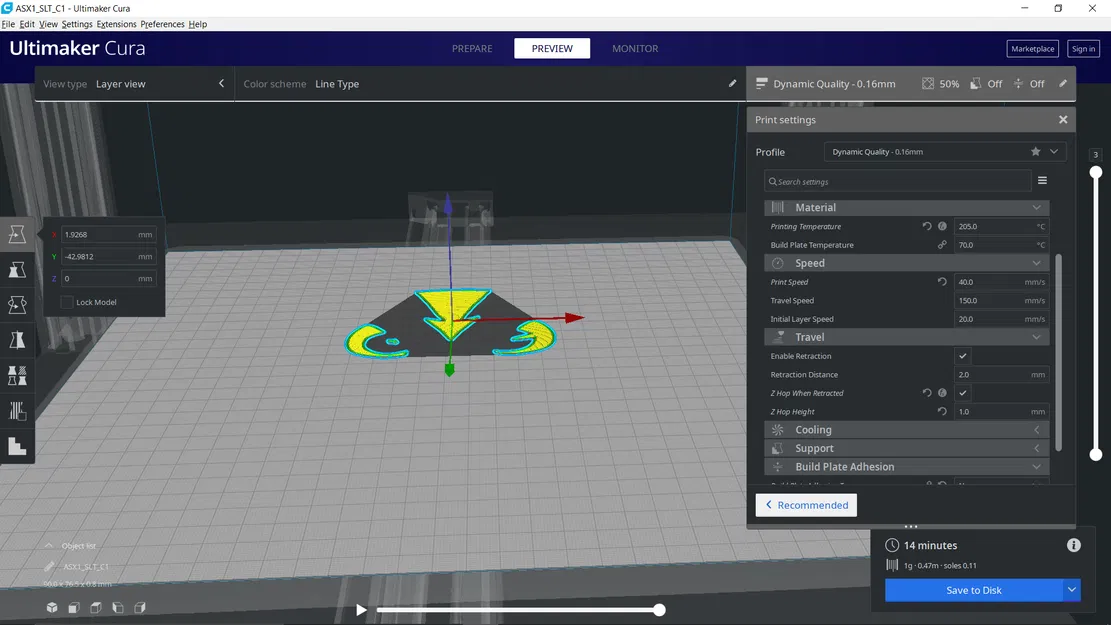Reset Z Hop Height with revert arrow

tap(942, 411)
